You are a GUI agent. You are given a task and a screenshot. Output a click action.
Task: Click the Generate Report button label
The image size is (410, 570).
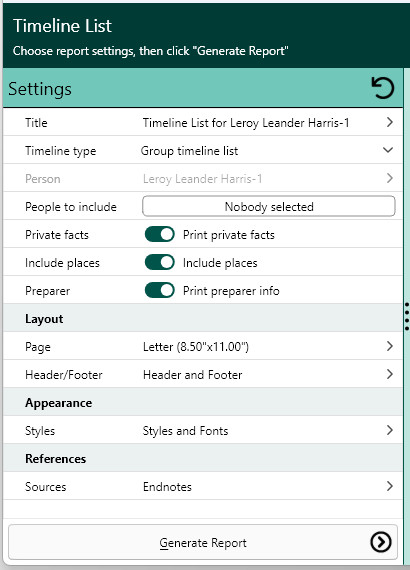[203, 543]
